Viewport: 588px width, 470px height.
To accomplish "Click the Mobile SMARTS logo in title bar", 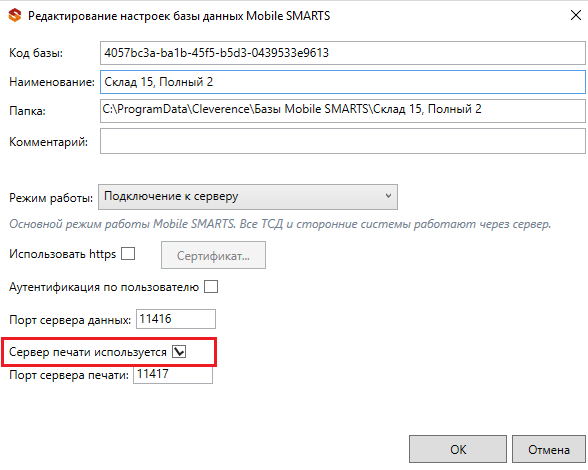I will click(x=15, y=16).
